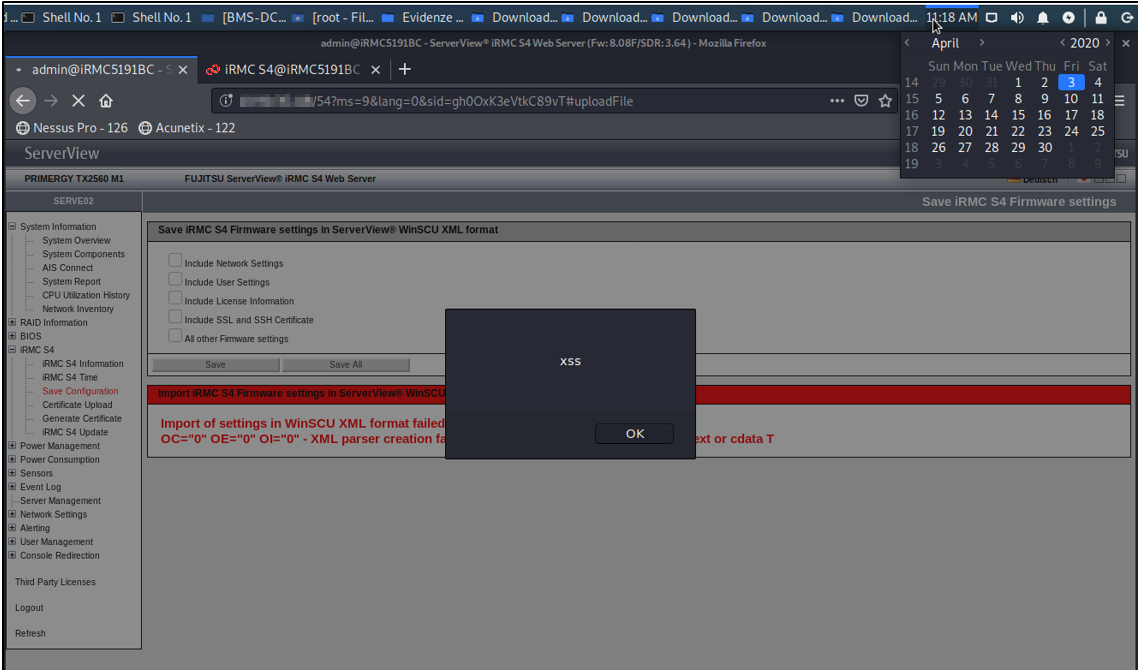
Task: Expand Console Redirection tree node
Action: pos(12,555)
